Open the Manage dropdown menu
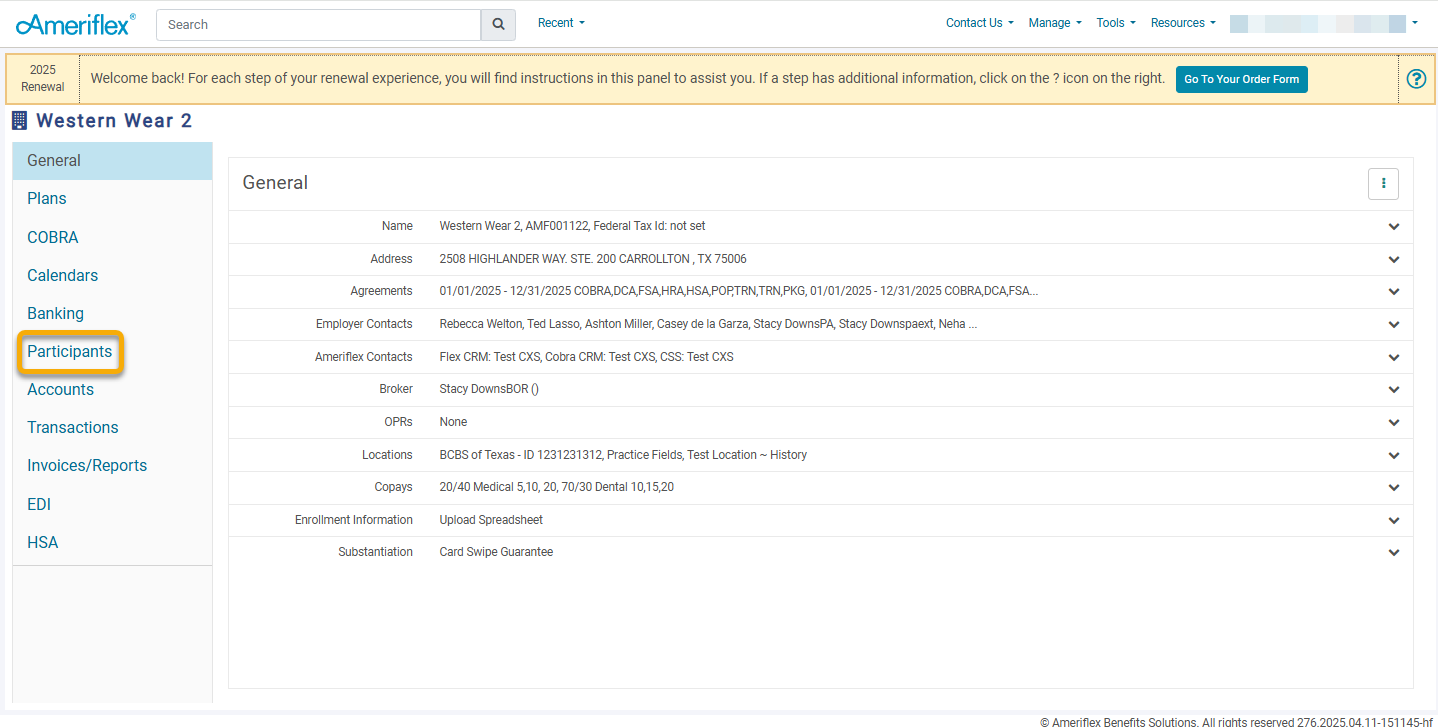 pos(1054,23)
